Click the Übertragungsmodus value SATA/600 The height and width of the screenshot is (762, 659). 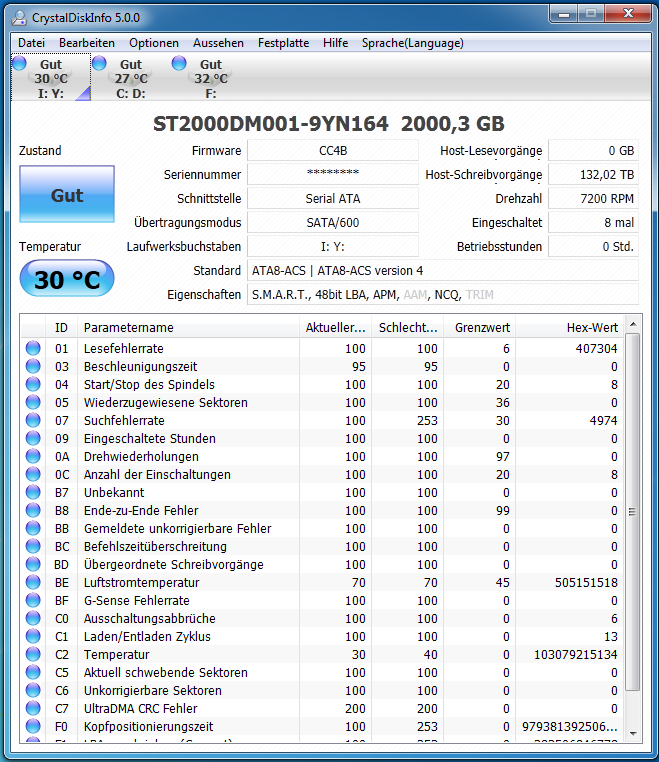point(333,223)
